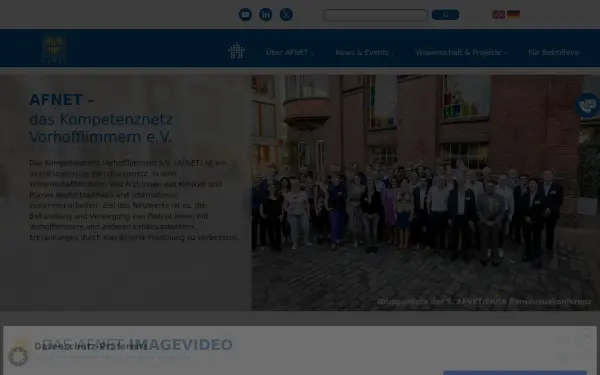The height and width of the screenshot is (375, 600).
Task: Click caption 'Gruppenfoto der 9. AFNET/EHRA Konsensuskonferenz'
Action: pos(484,302)
